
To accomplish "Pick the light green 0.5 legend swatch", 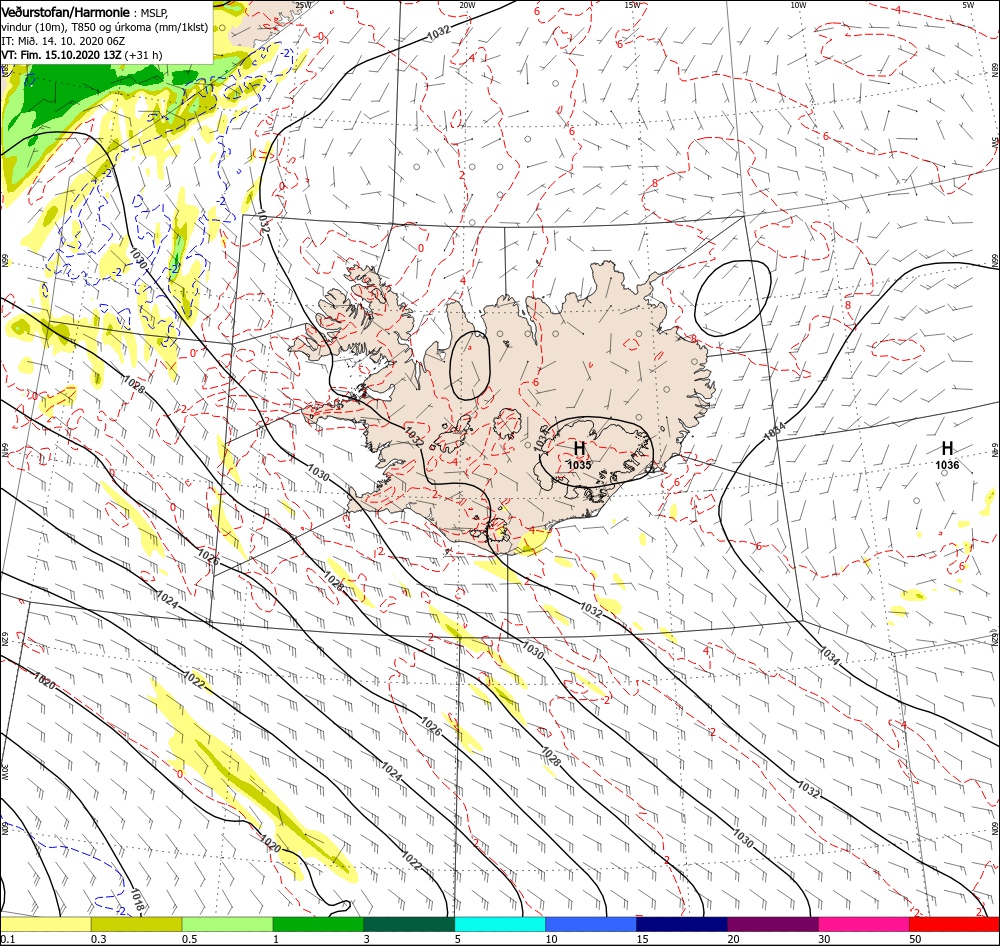I will [227, 924].
